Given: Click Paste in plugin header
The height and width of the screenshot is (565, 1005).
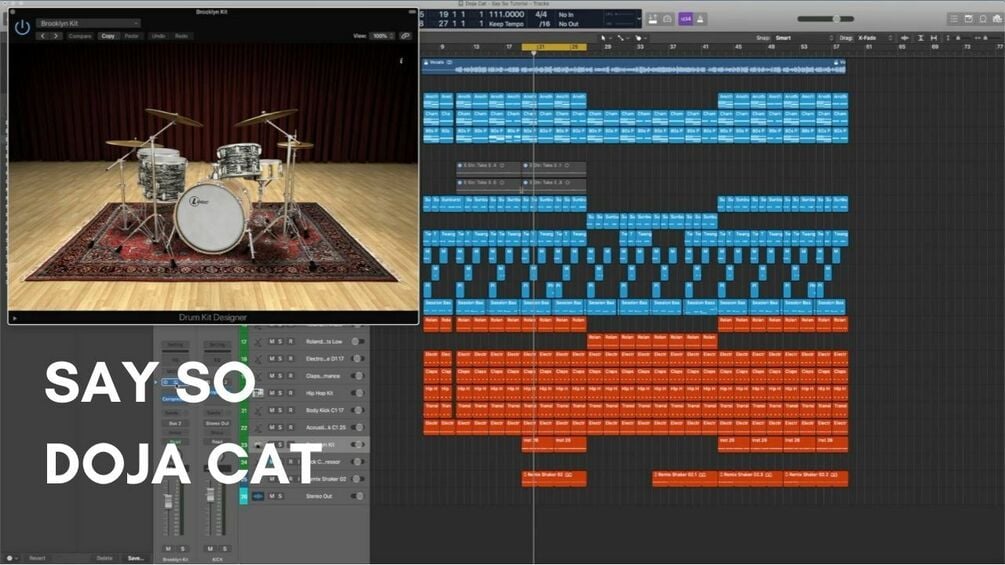Looking at the screenshot, I should [x=131, y=37].
